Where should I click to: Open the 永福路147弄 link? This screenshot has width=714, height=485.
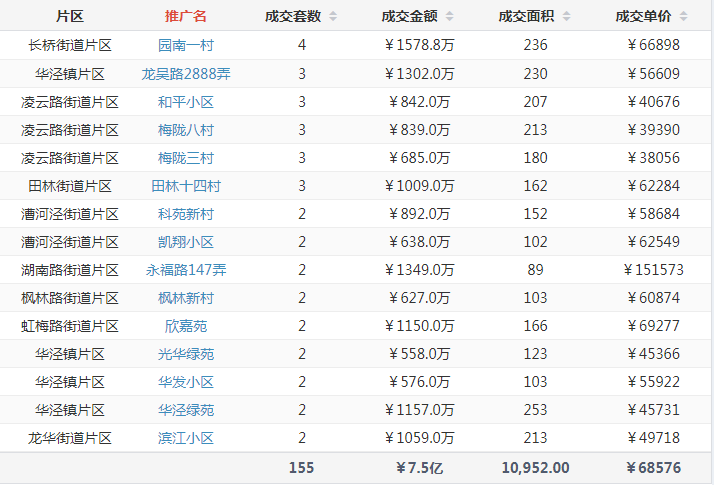(186, 270)
